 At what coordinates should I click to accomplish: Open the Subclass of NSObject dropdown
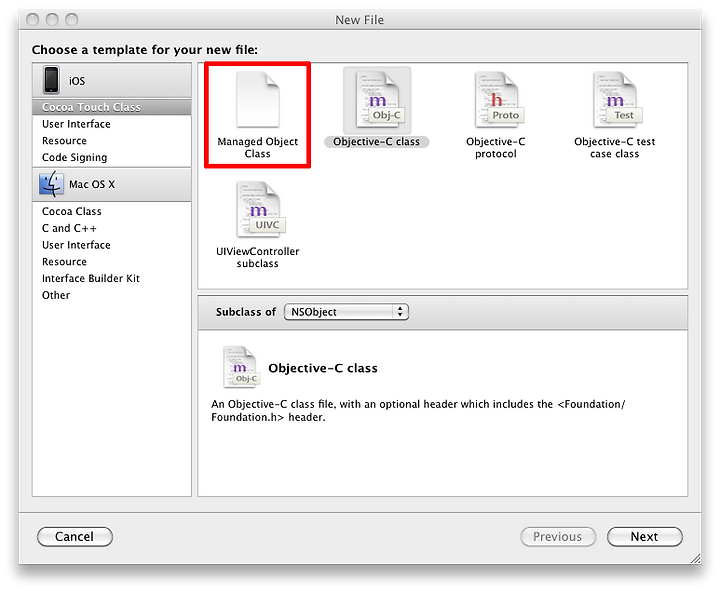pos(346,311)
